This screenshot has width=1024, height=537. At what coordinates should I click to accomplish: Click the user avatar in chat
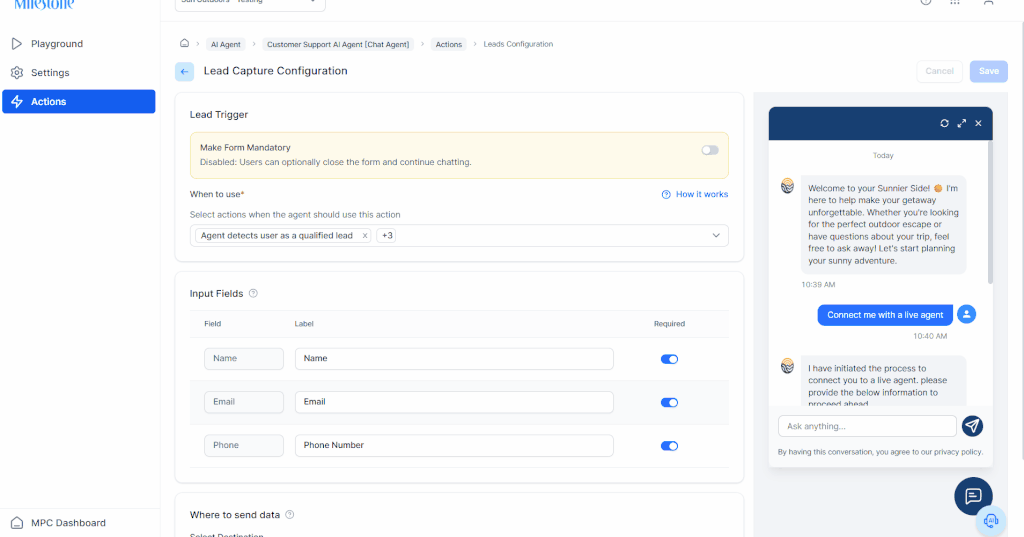[x=967, y=314]
